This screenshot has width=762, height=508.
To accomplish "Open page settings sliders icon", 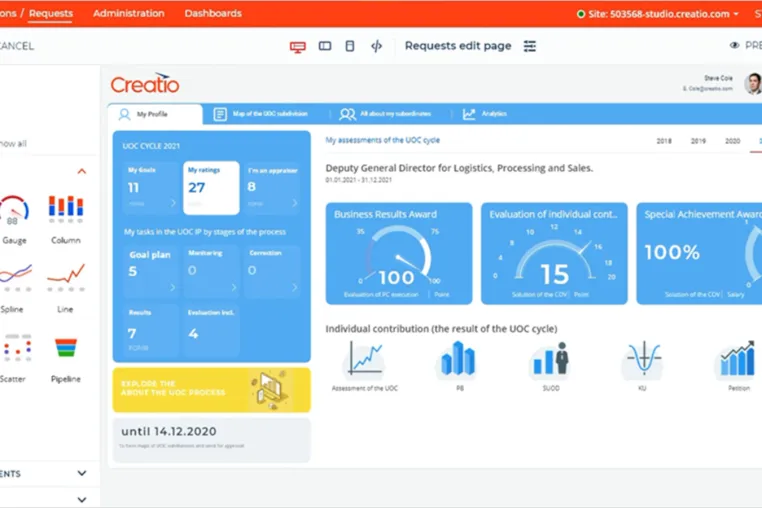I will [530, 46].
